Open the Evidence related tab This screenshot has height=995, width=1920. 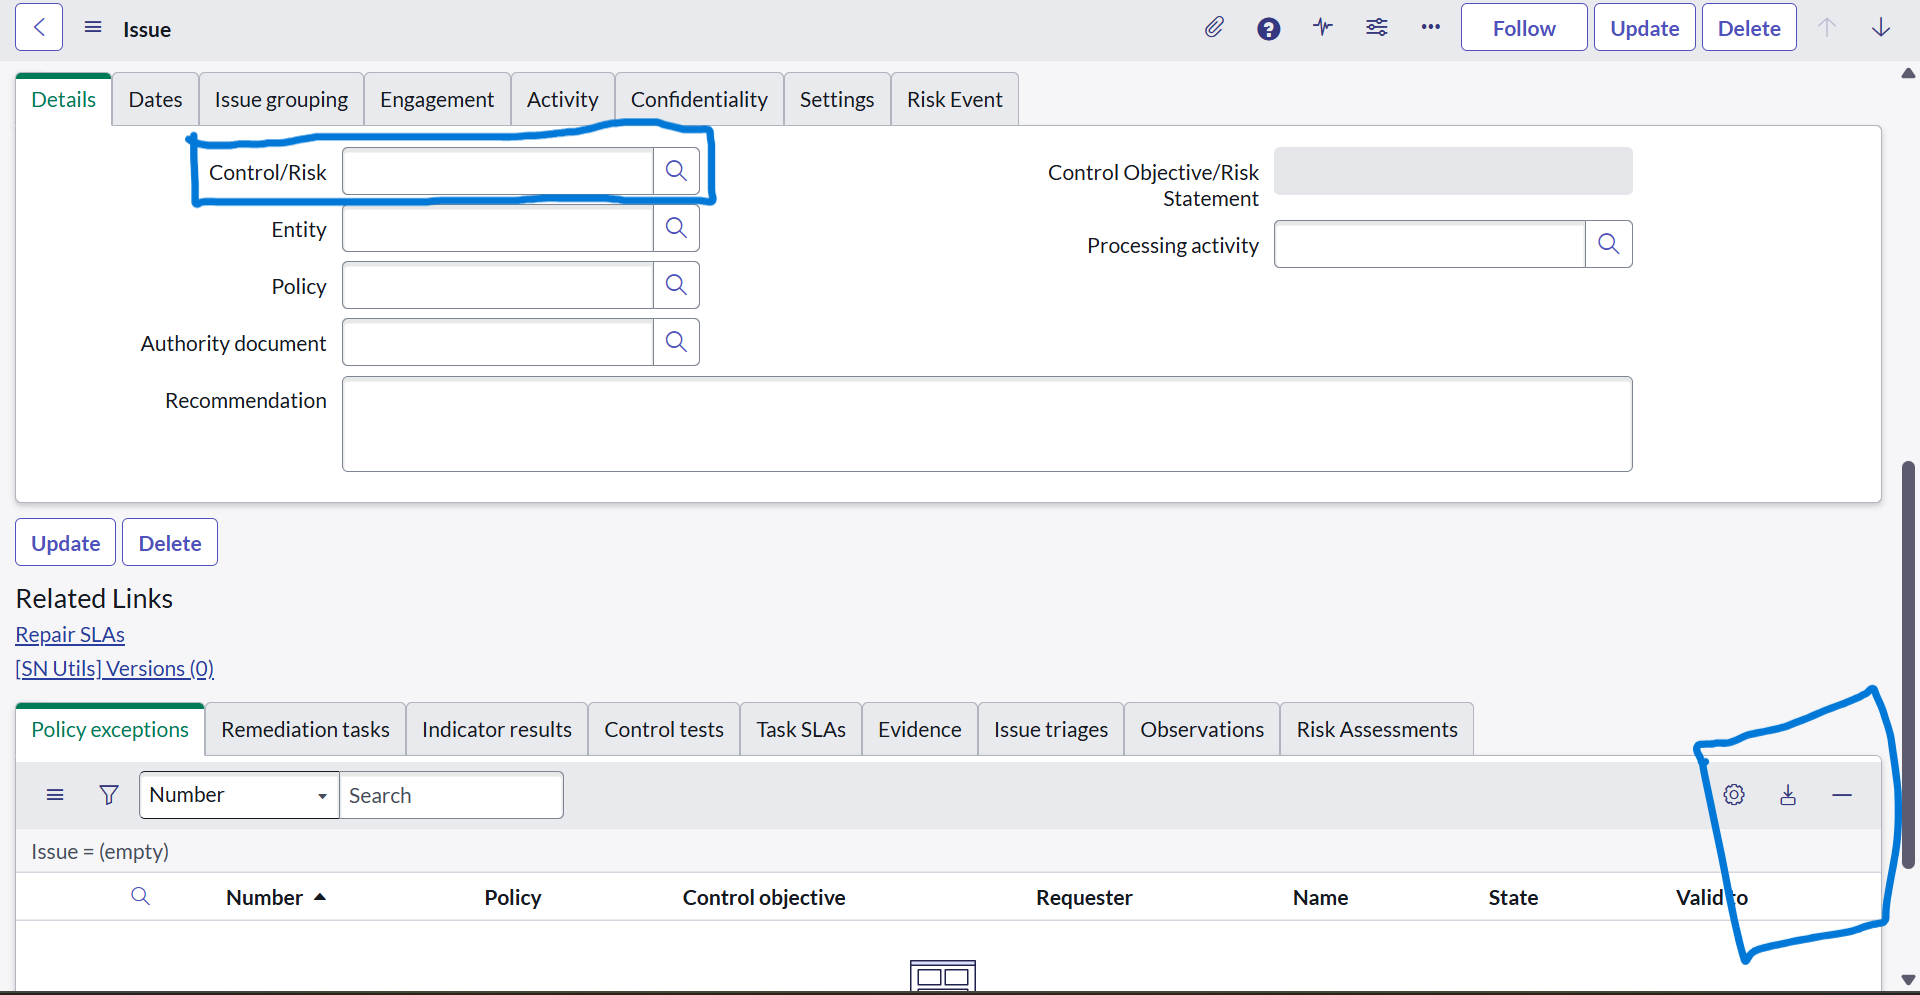pos(920,729)
